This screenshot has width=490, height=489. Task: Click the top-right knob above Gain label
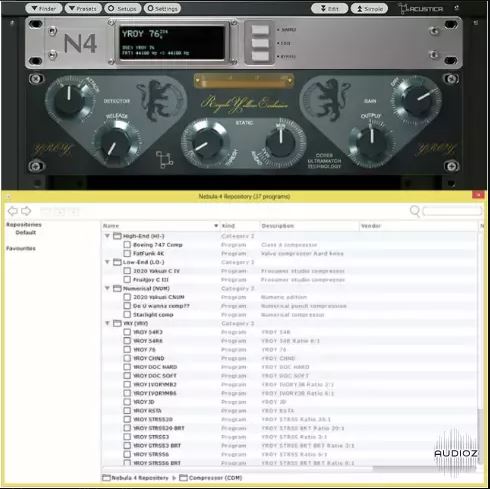(x=417, y=100)
